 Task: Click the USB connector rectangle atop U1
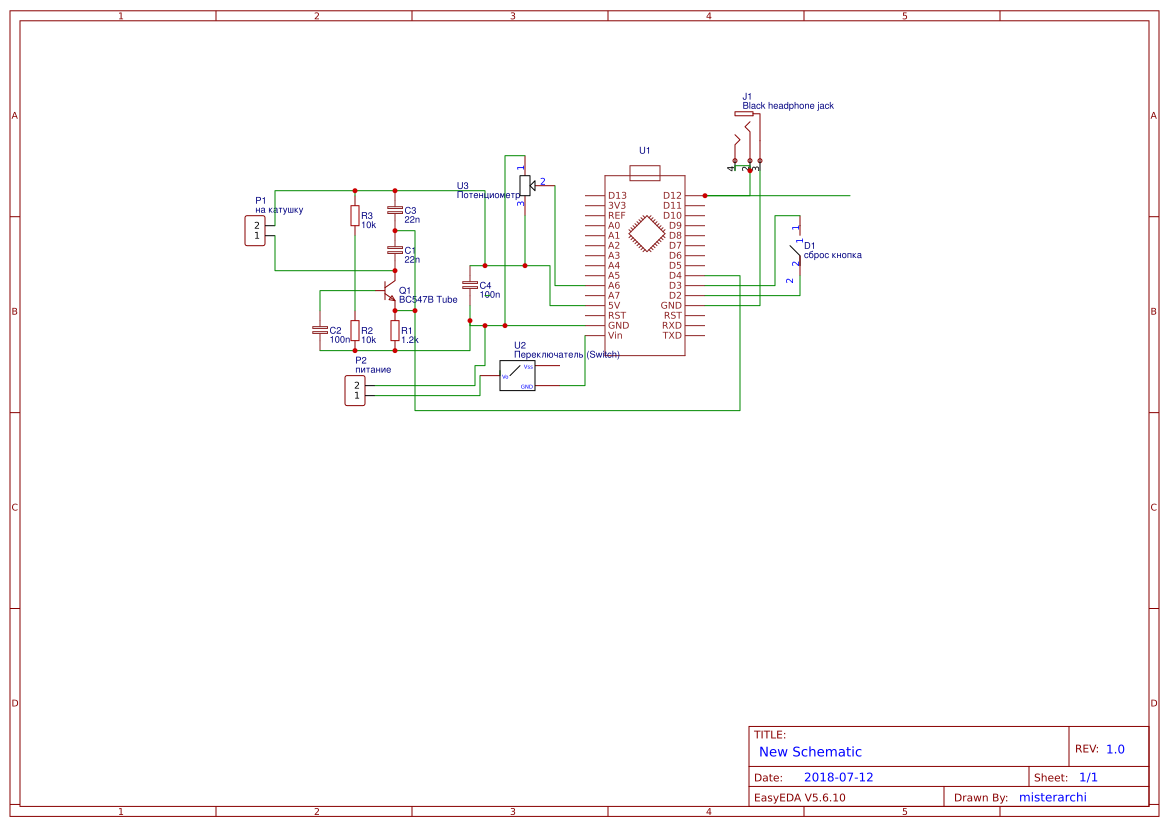coord(645,174)
